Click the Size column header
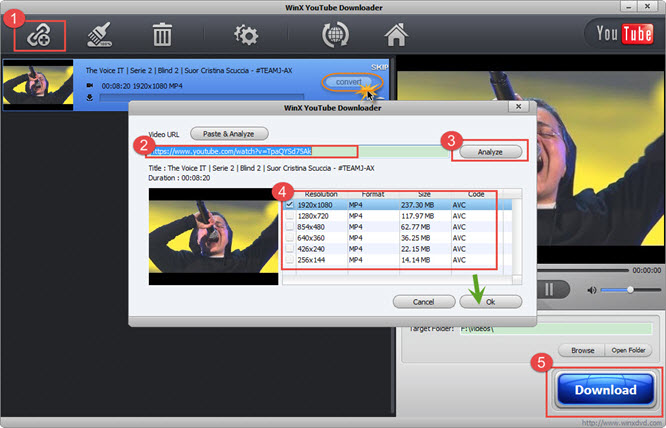 [x=425, y=194]
